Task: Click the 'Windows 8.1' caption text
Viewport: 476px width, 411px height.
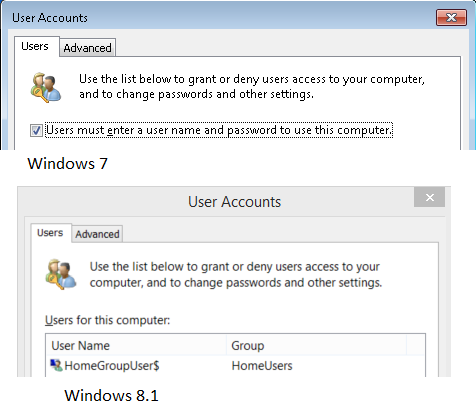Action: click(x=111, y=395)
